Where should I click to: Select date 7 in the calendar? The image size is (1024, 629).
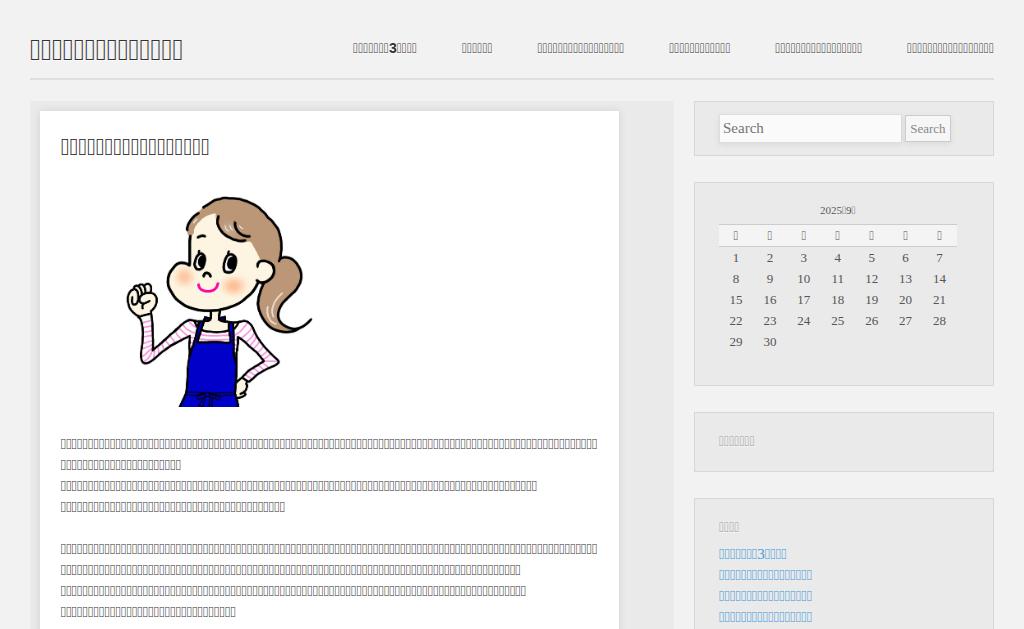click(940, 258)
